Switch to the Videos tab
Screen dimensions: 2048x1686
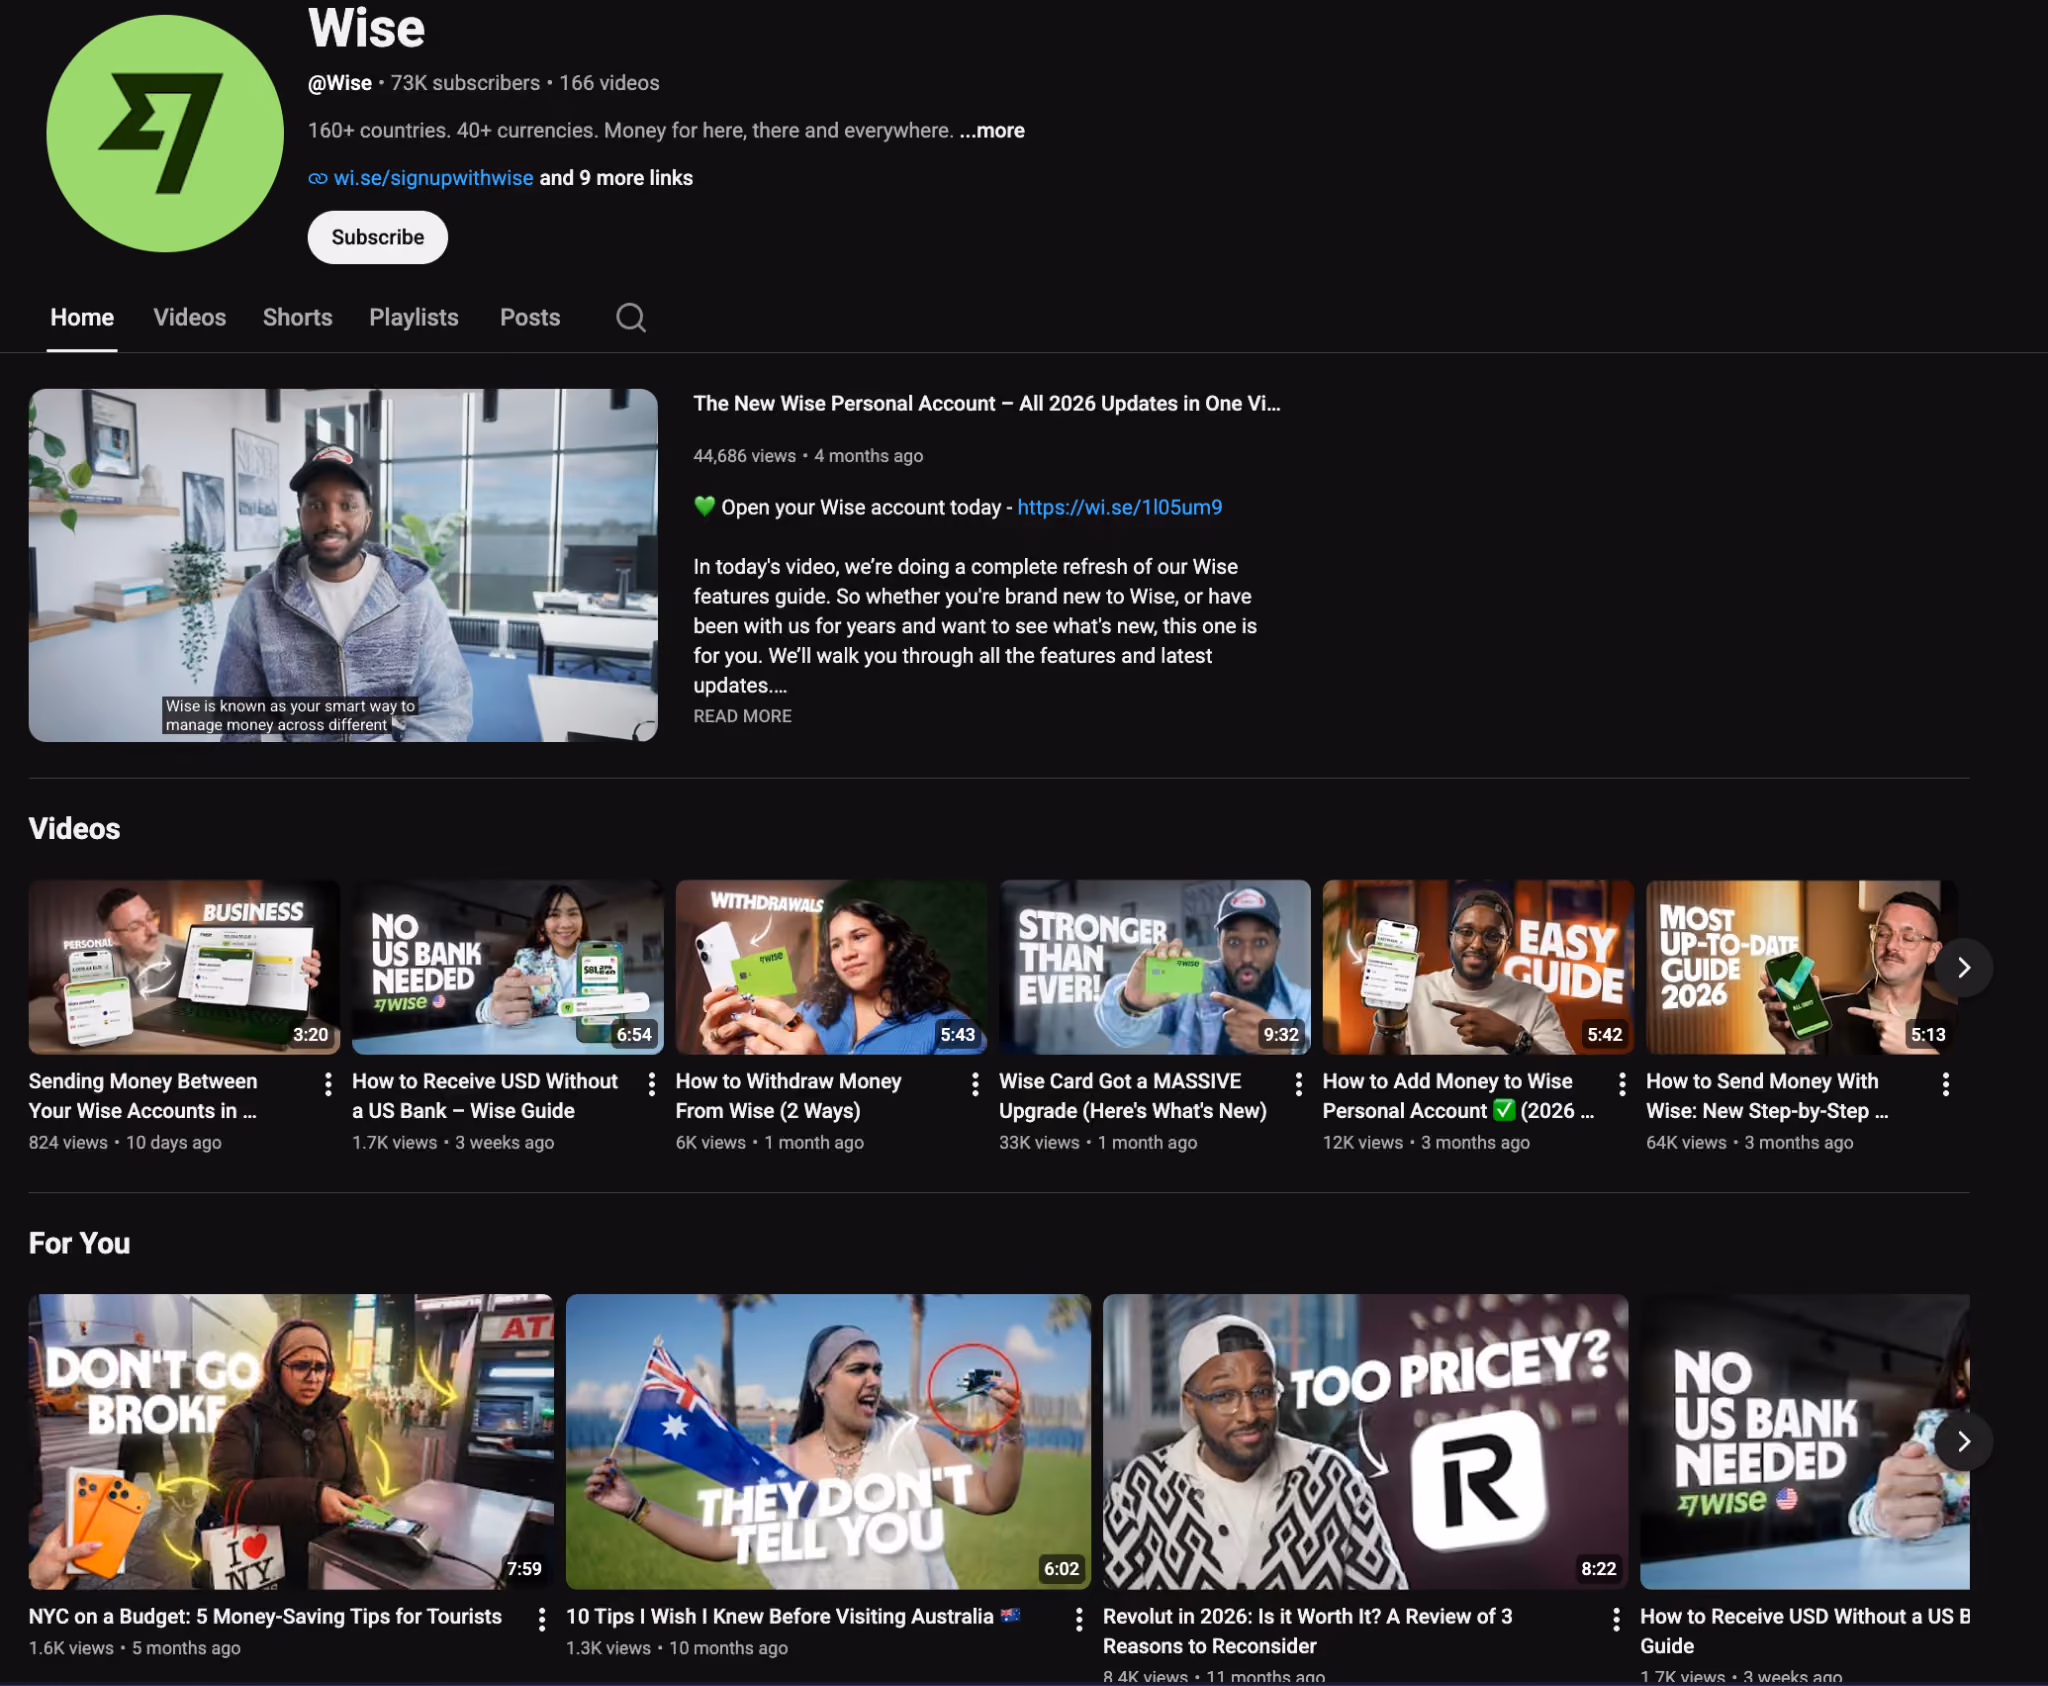tap(190, 318)
